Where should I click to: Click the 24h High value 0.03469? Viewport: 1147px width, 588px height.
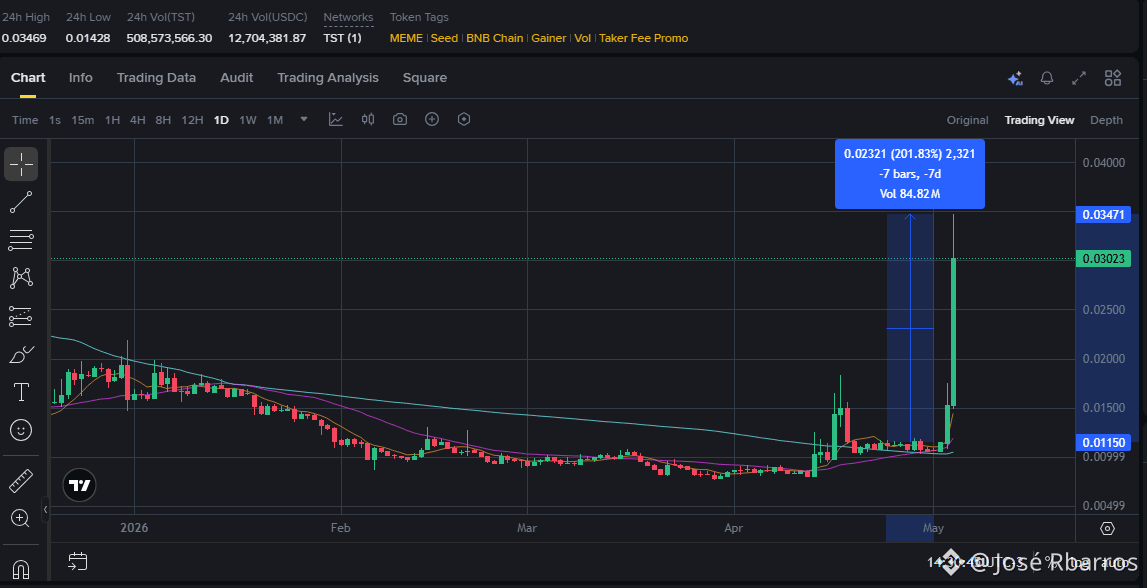click(x=24, y=38)
